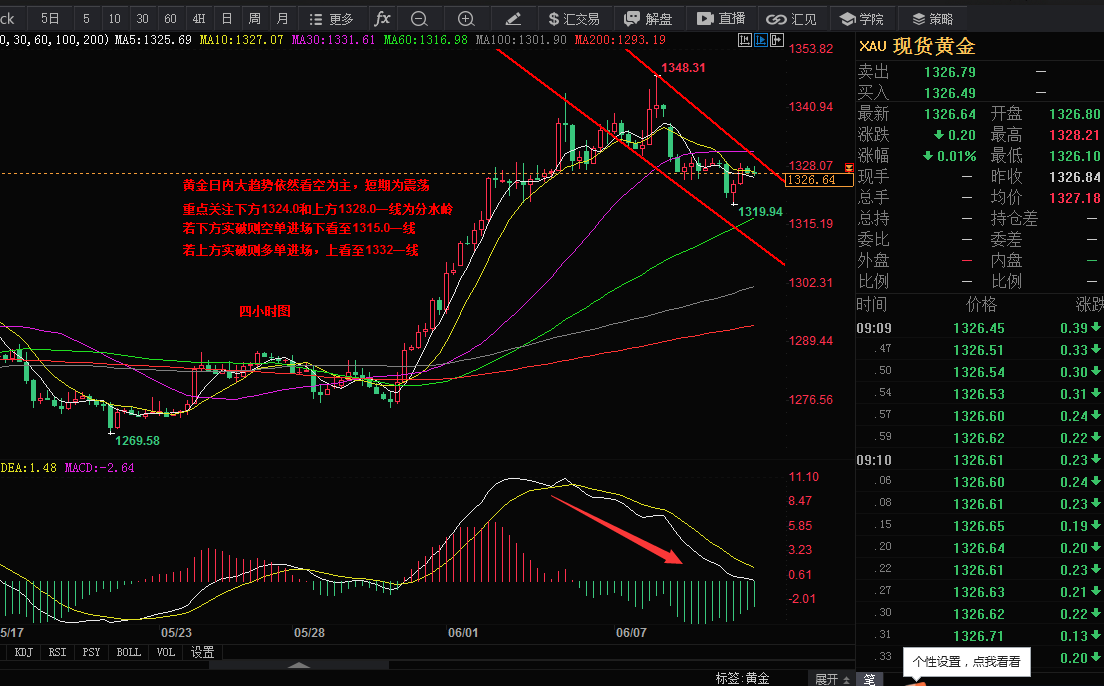Zoom in the chart with plus magnifier

tap(465, 19)
